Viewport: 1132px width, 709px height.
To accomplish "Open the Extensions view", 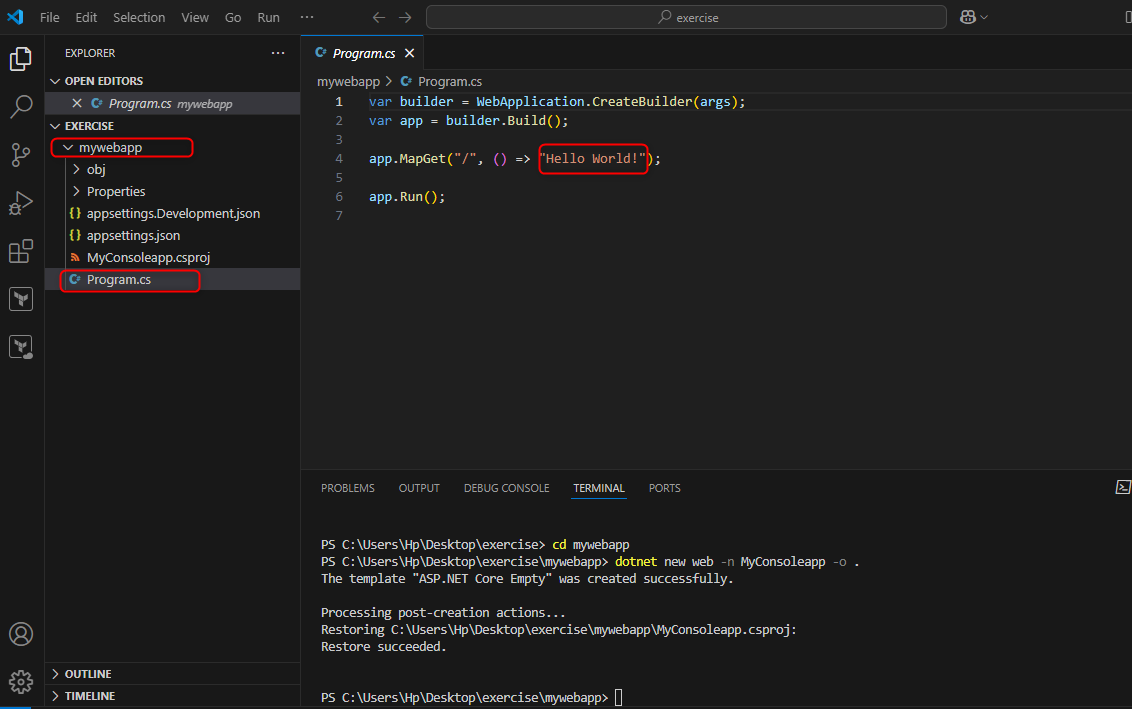I will pos(21,251).
